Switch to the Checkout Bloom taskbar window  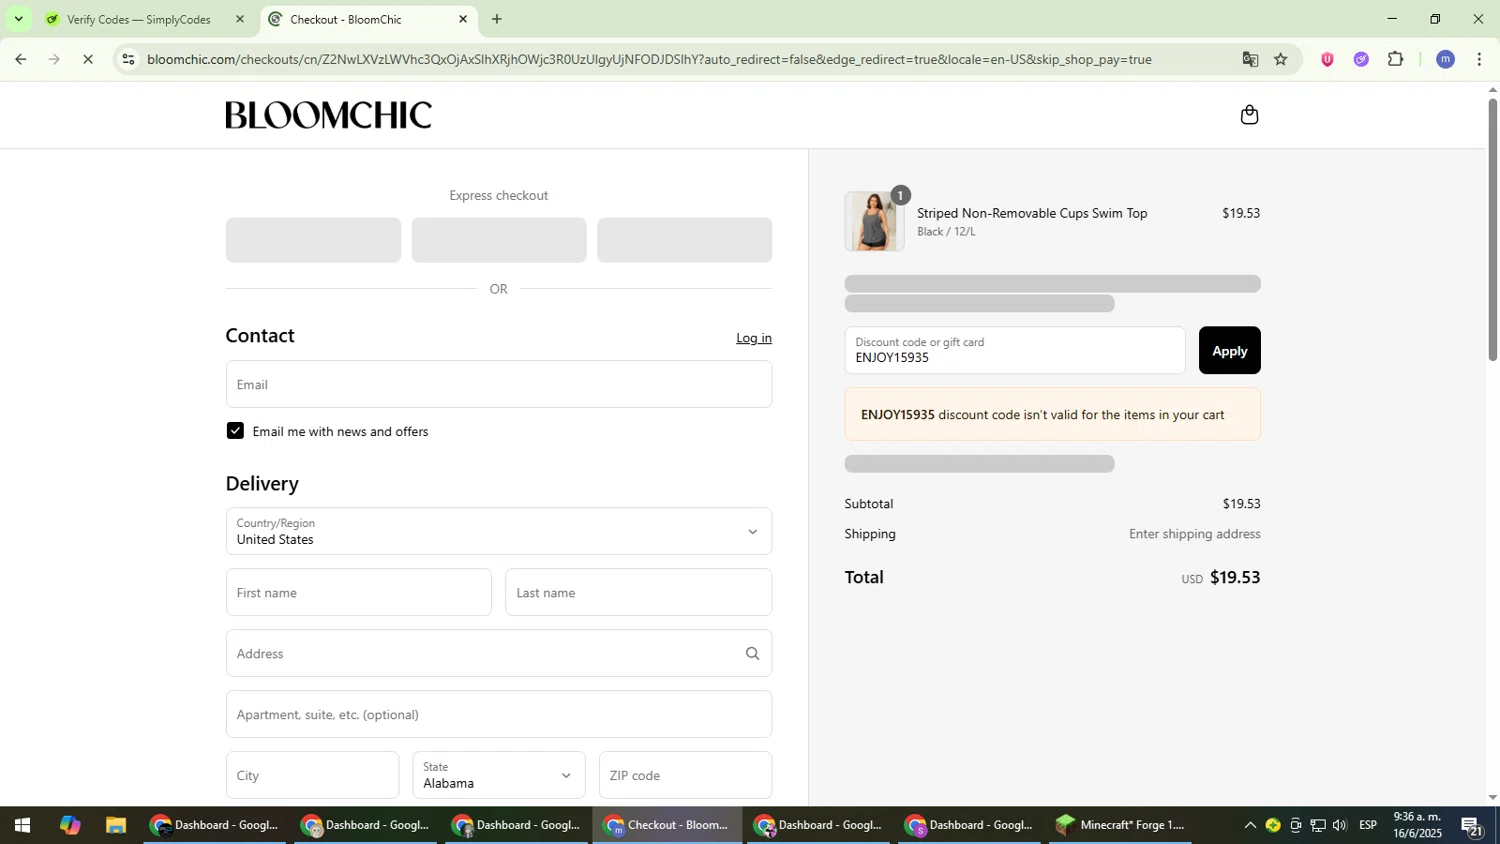coord(668,826)
